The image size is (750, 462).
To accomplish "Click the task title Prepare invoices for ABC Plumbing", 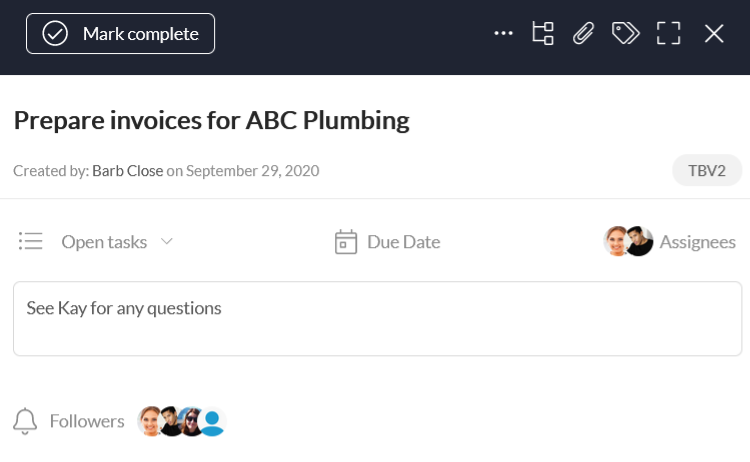I will 211,120.
